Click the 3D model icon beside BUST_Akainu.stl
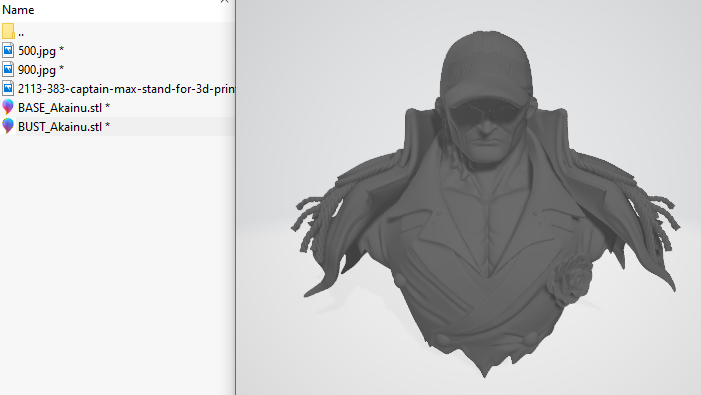The image size is (701, 395). pyautogui.click(x=8, y=126)
